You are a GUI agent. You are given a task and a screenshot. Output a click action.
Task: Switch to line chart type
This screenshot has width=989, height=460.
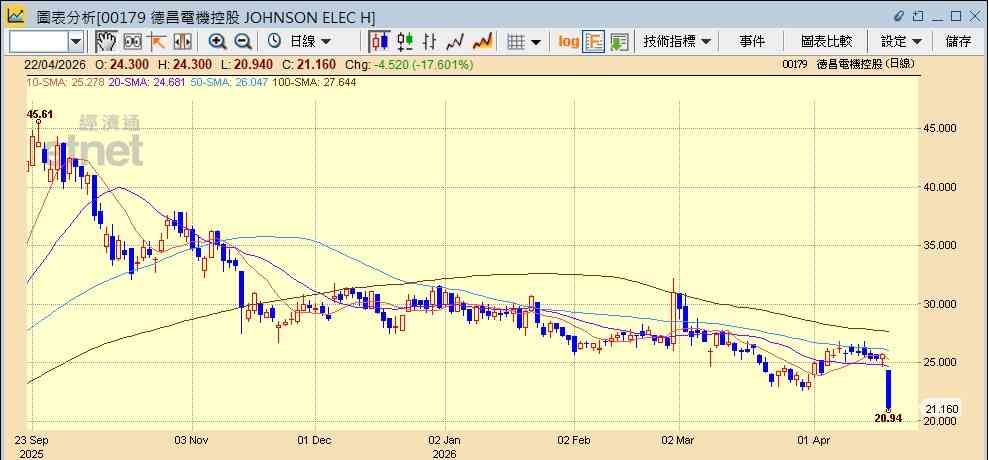pos(455,42)
